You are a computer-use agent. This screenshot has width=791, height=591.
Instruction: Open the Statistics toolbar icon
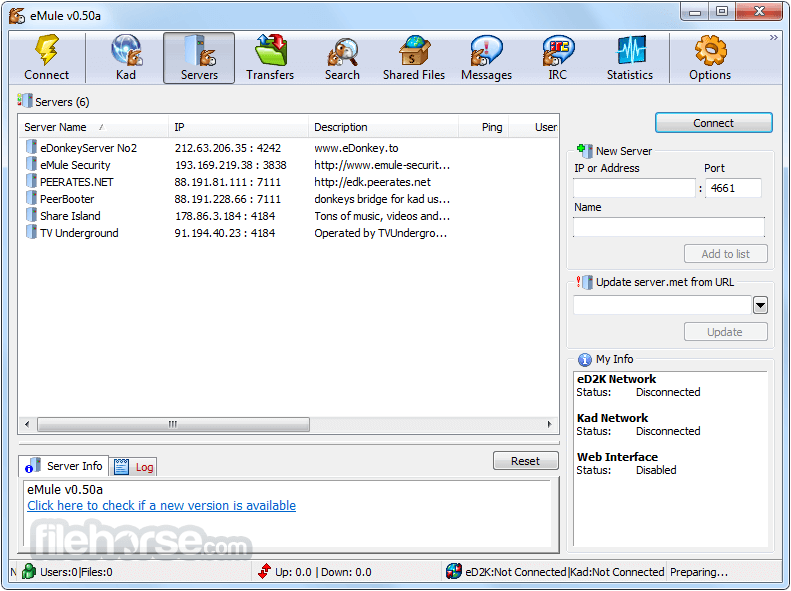(630, 50)
